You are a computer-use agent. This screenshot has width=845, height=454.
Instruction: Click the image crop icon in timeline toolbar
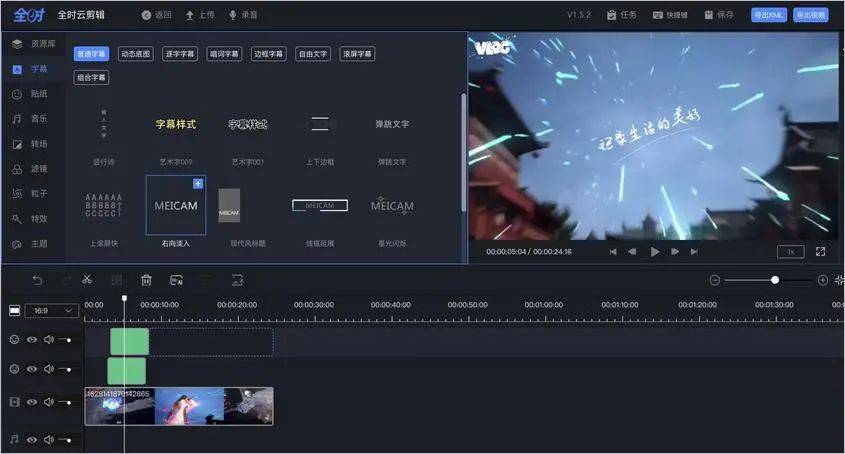coord(237,280)
